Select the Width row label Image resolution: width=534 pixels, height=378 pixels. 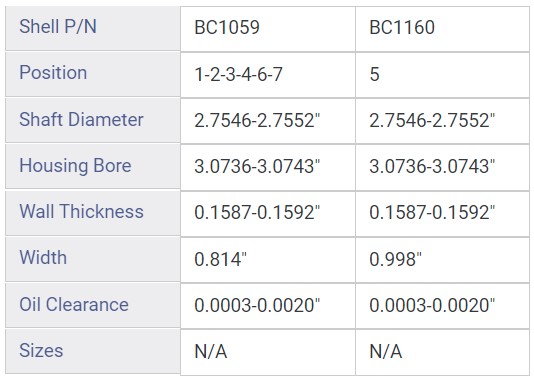point(43,257)
